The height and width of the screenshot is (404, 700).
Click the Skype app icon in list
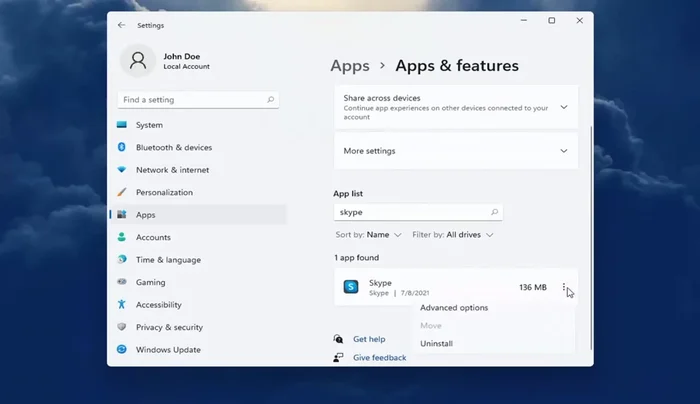[351, 287]
